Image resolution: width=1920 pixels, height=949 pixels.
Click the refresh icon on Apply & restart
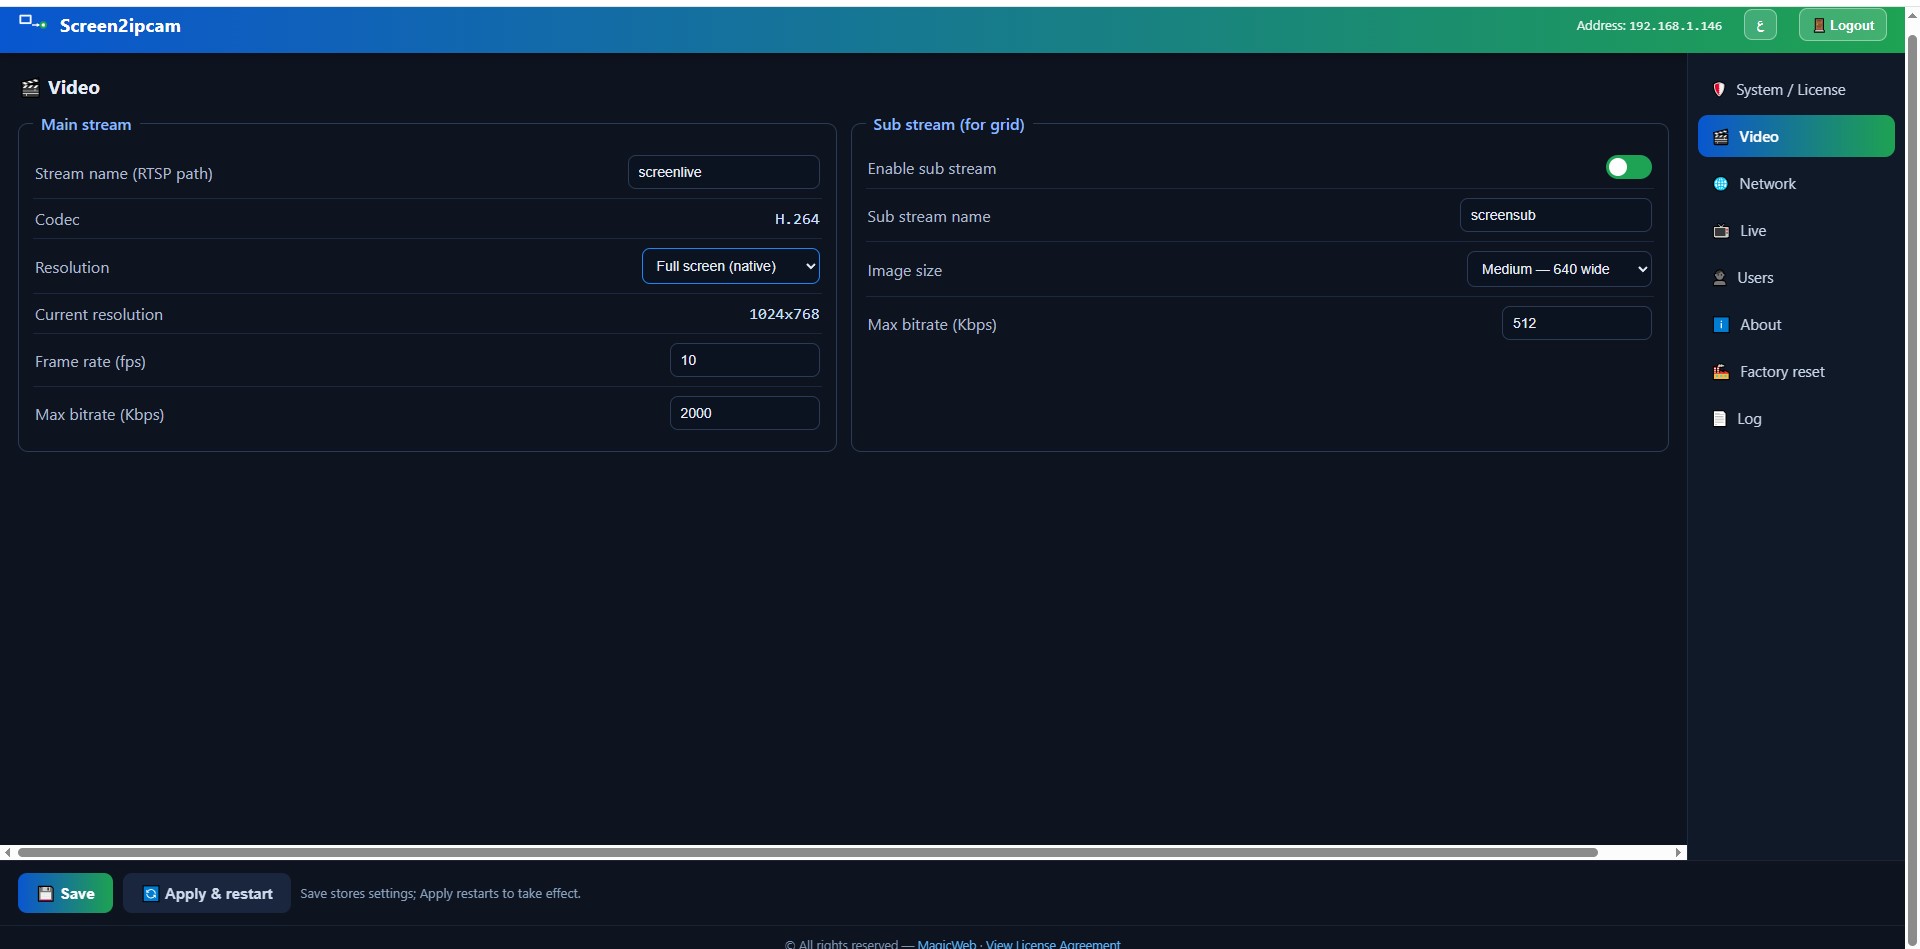(151, 894)
